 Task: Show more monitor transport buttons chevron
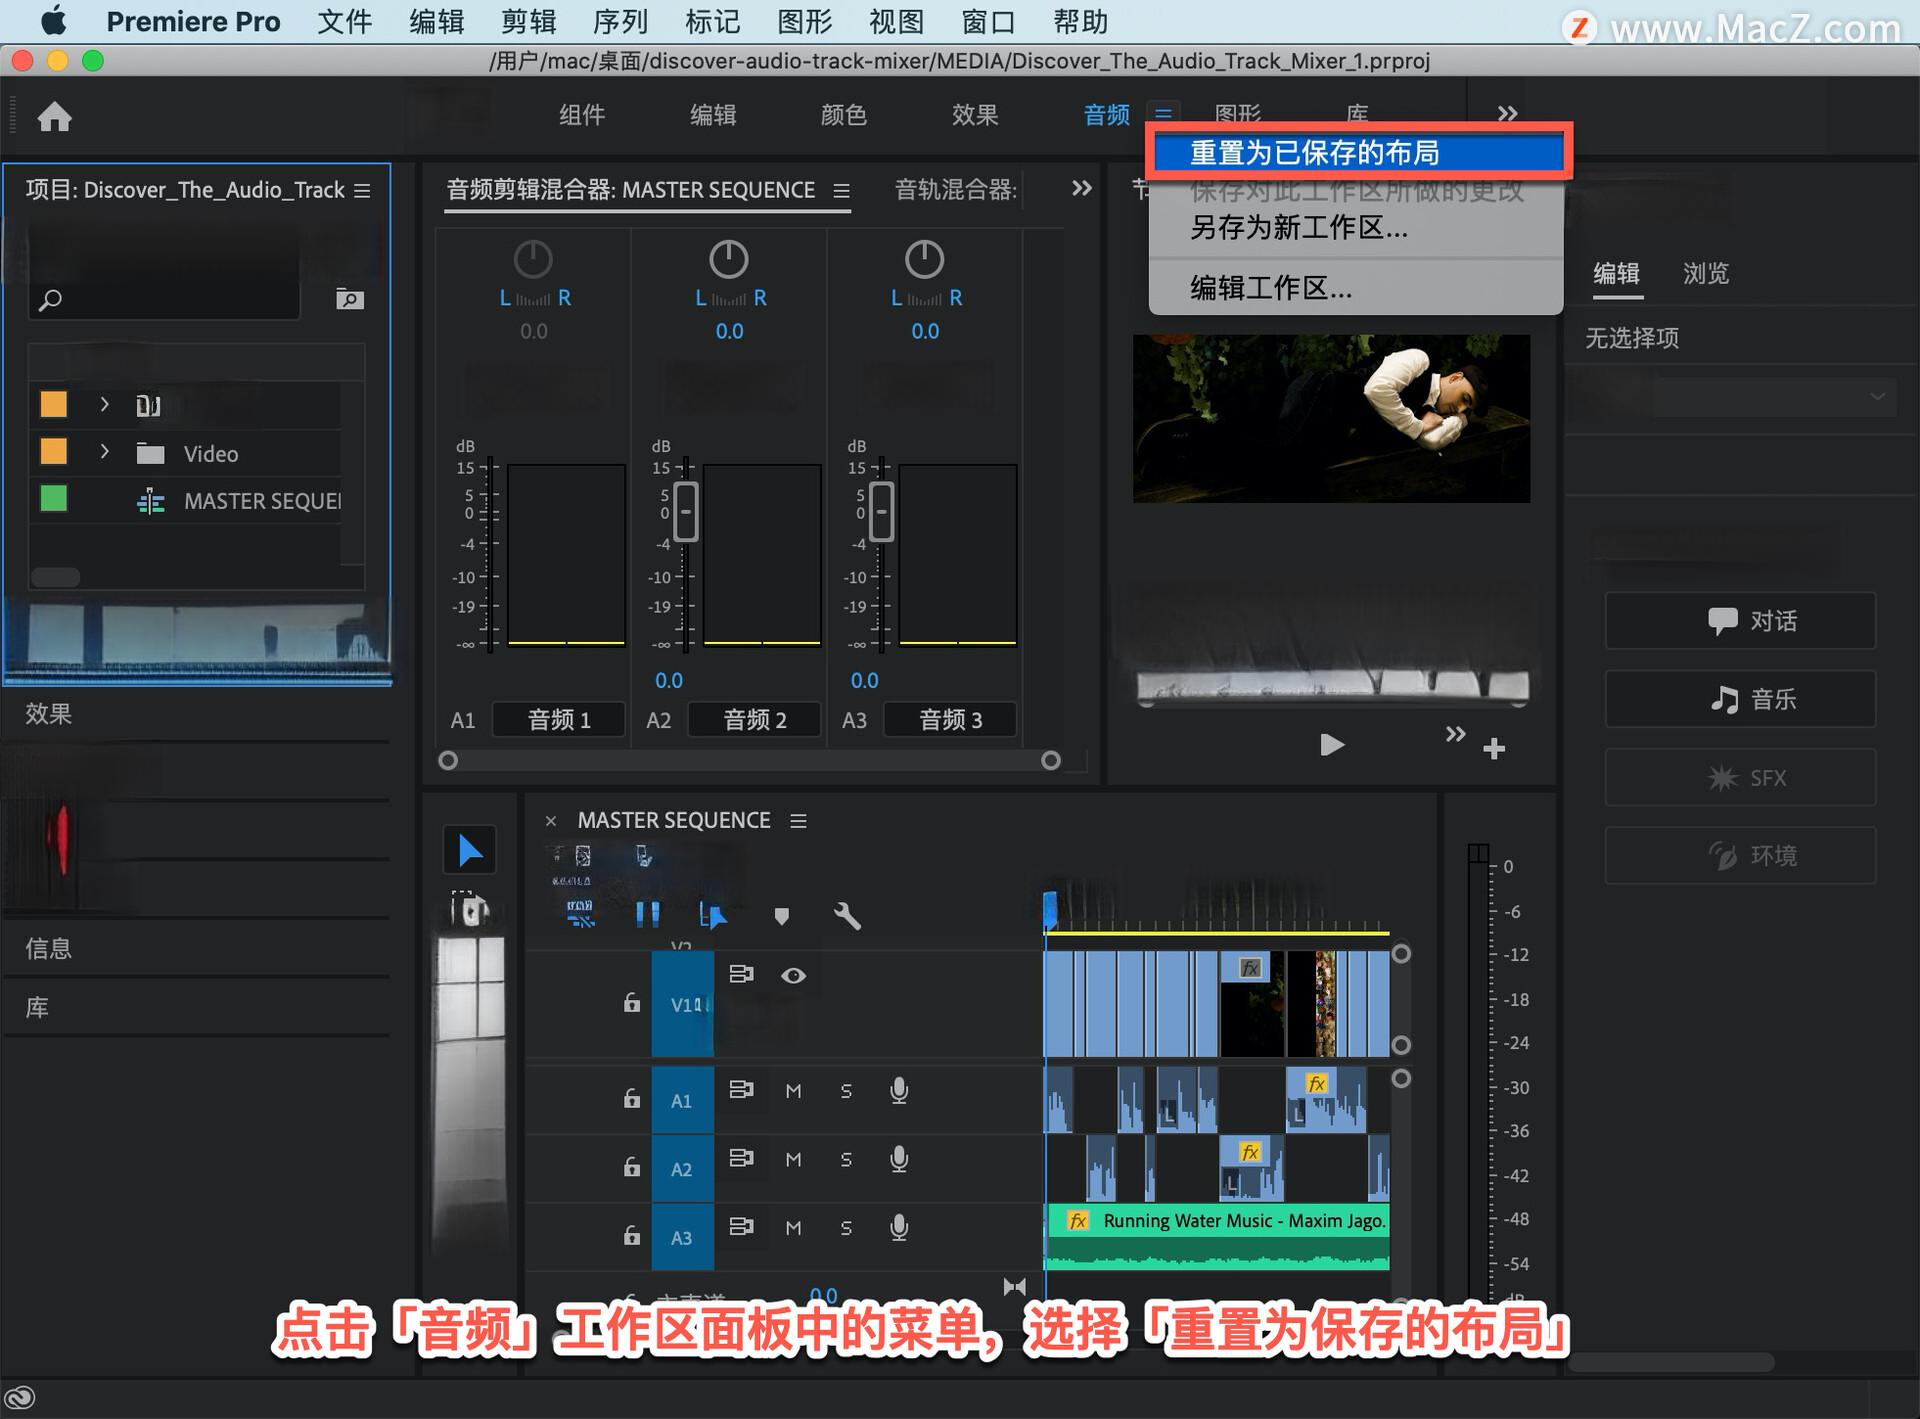(x=1455, y=734)
